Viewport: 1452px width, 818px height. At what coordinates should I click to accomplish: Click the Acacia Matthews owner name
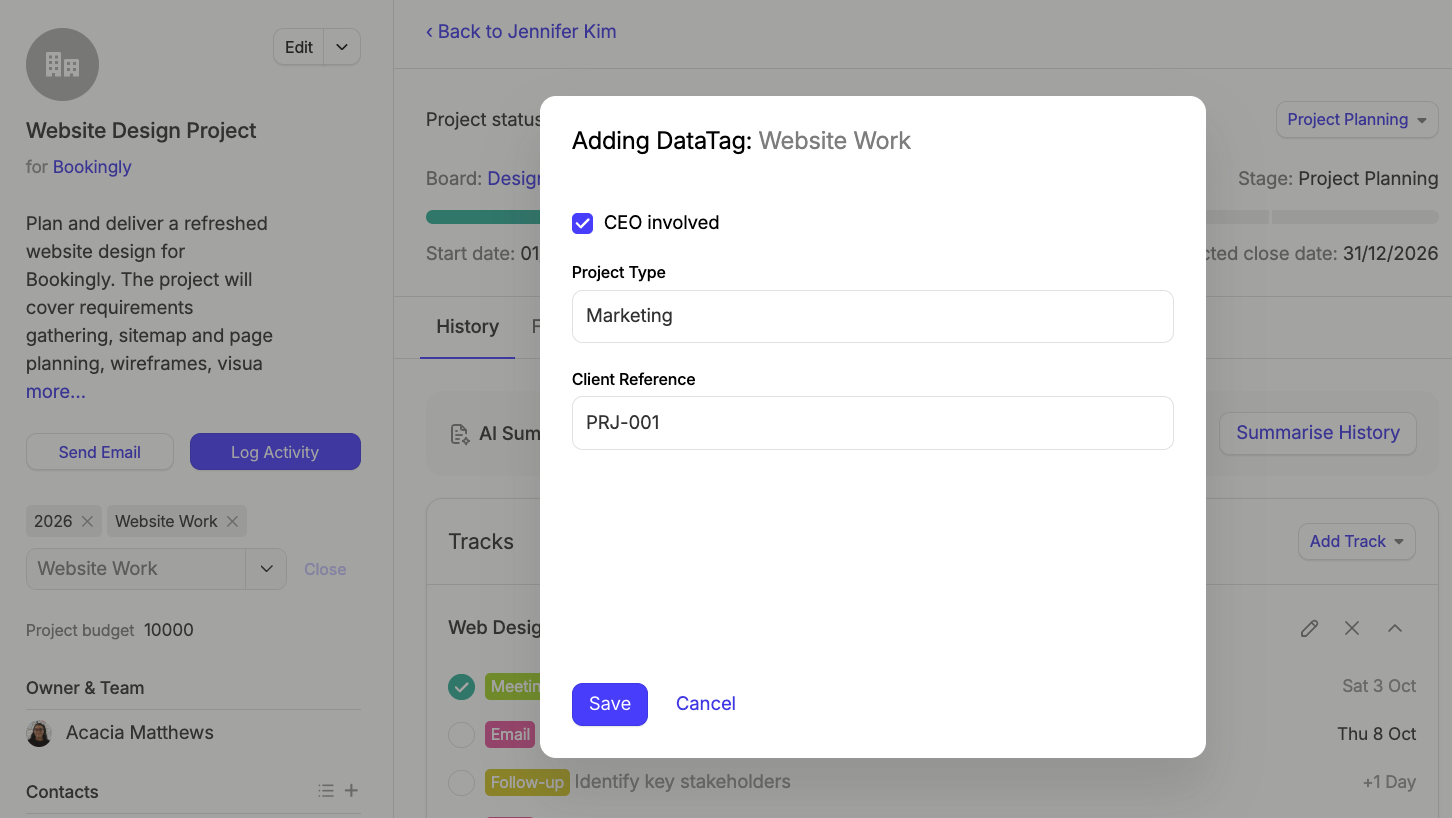[x=140, y=733]
